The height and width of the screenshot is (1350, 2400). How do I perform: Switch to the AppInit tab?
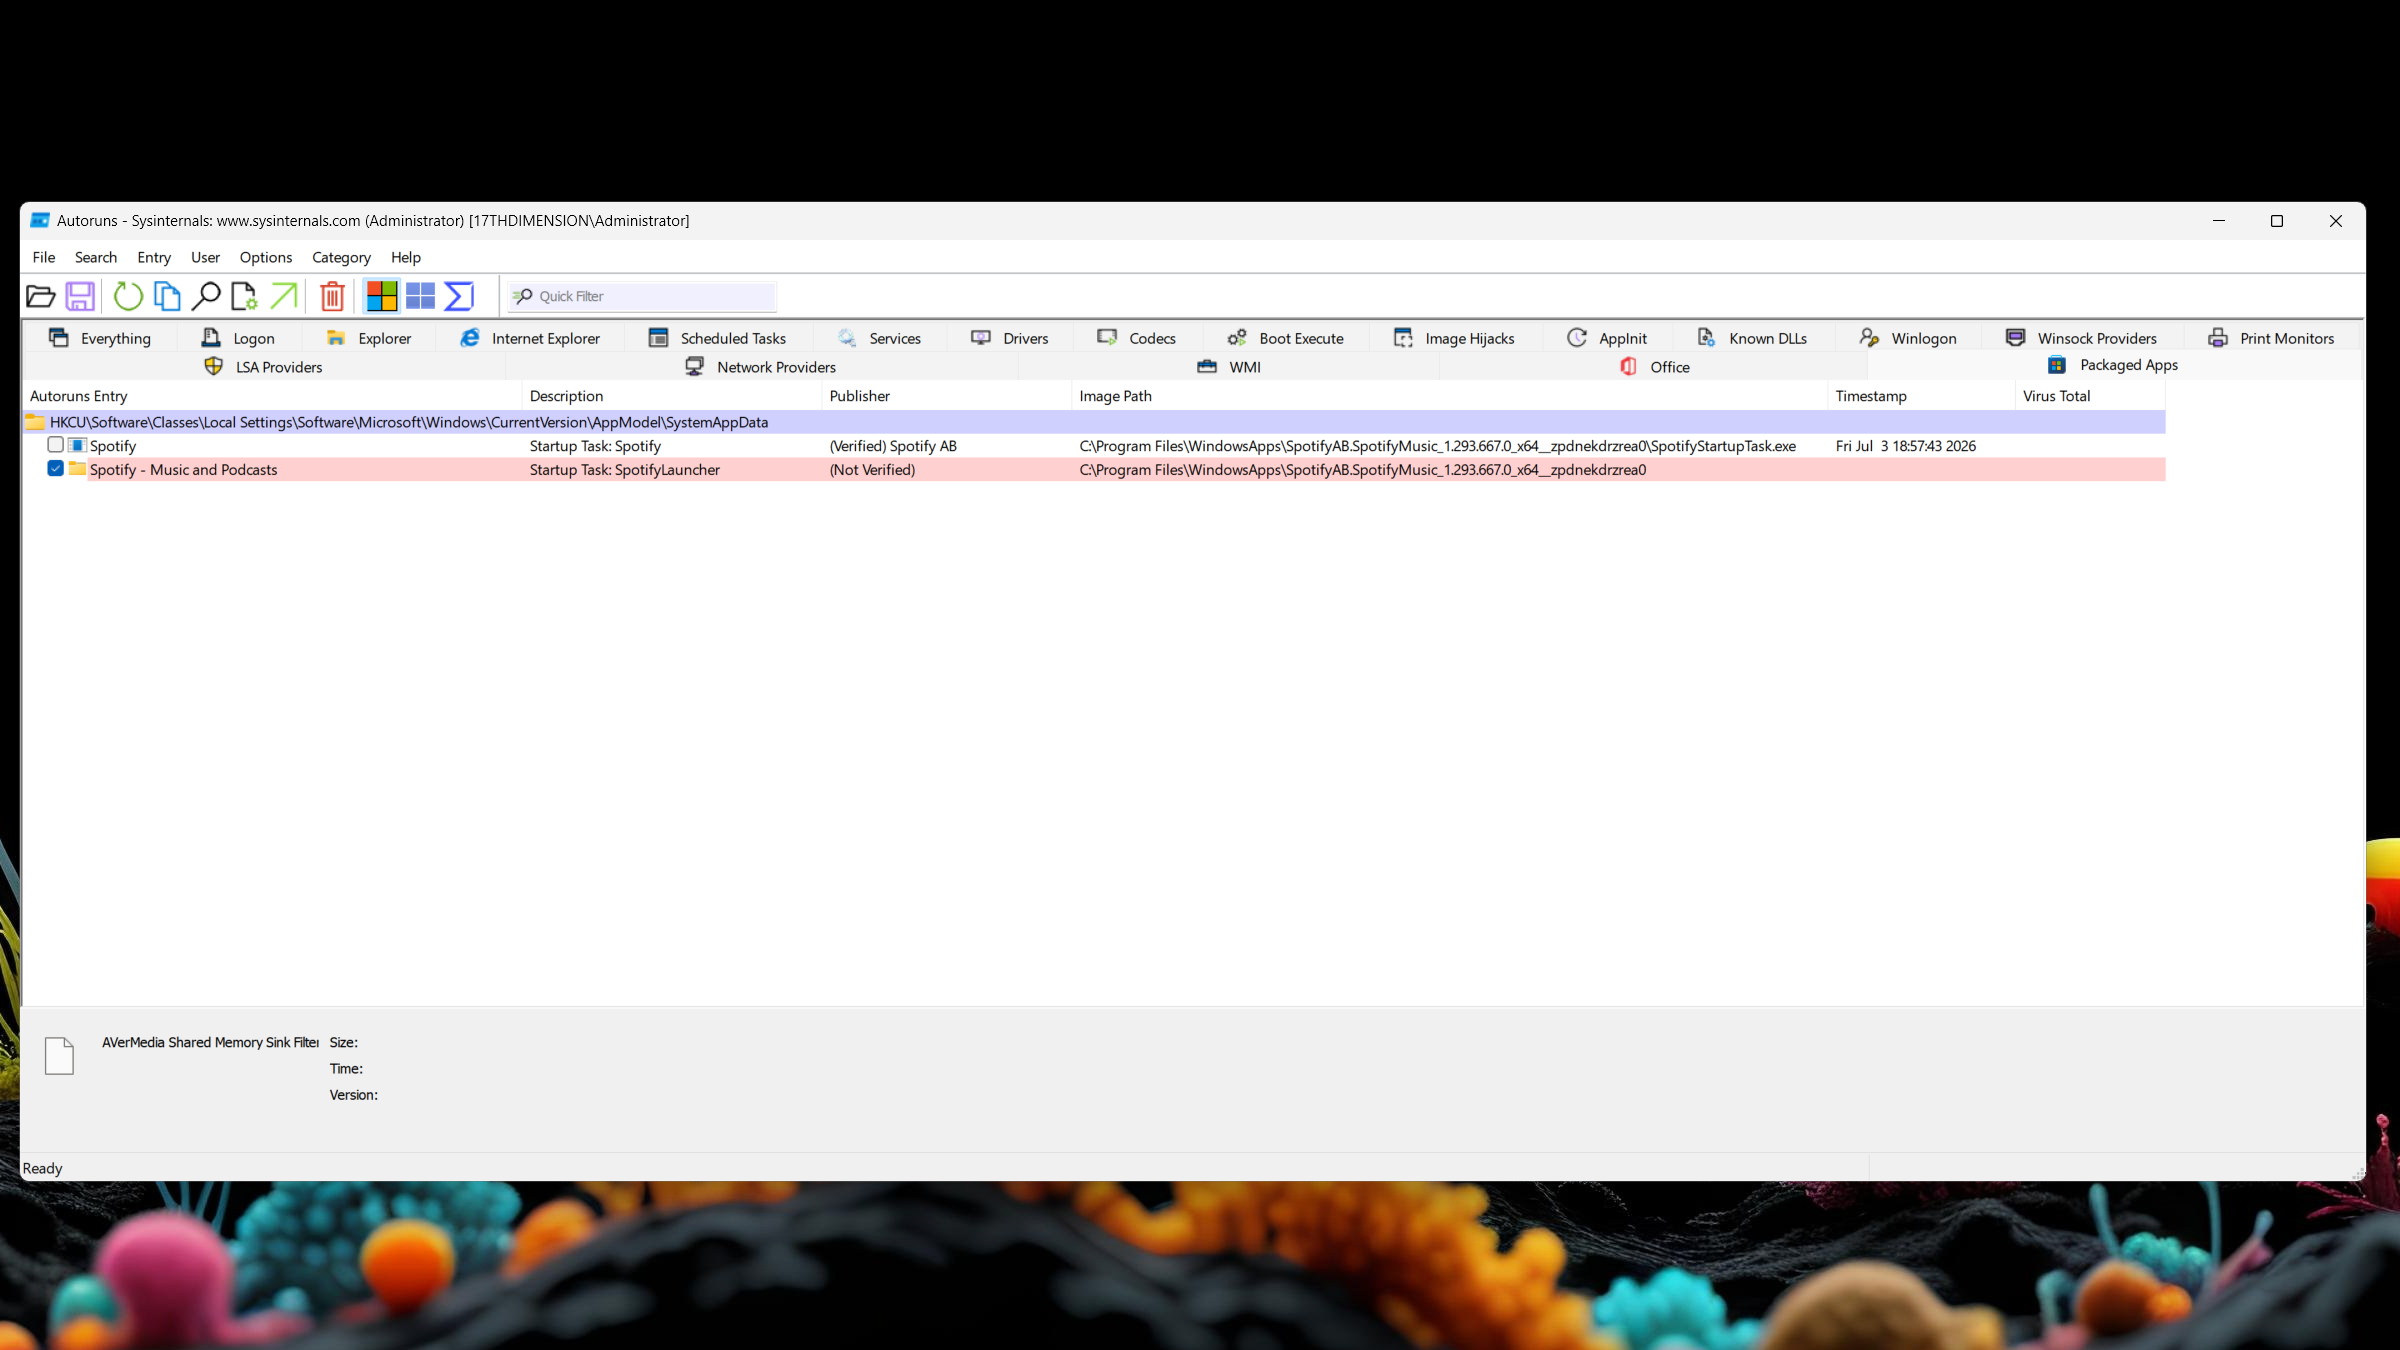[x=1607, y=338]
